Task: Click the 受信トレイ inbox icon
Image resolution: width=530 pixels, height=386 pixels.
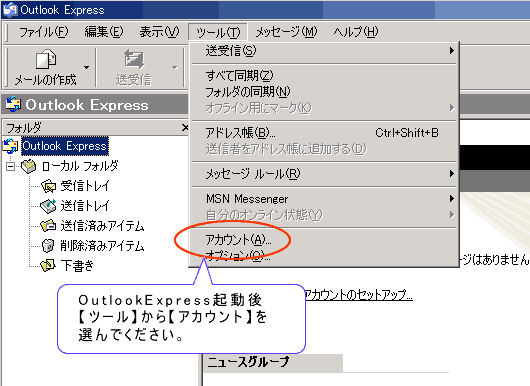Action: point(48,186)
